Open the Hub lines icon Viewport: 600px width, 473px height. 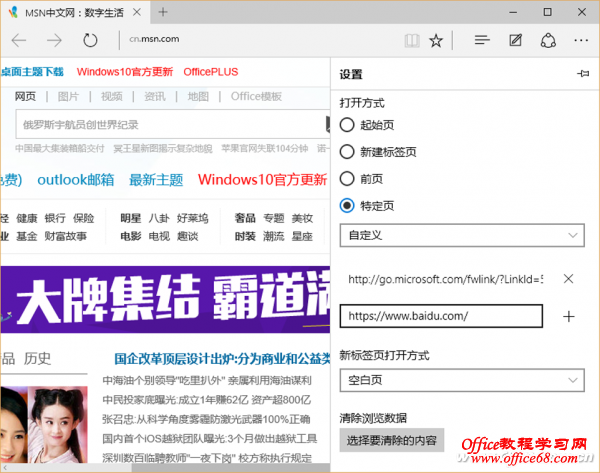tap(482, 39)
